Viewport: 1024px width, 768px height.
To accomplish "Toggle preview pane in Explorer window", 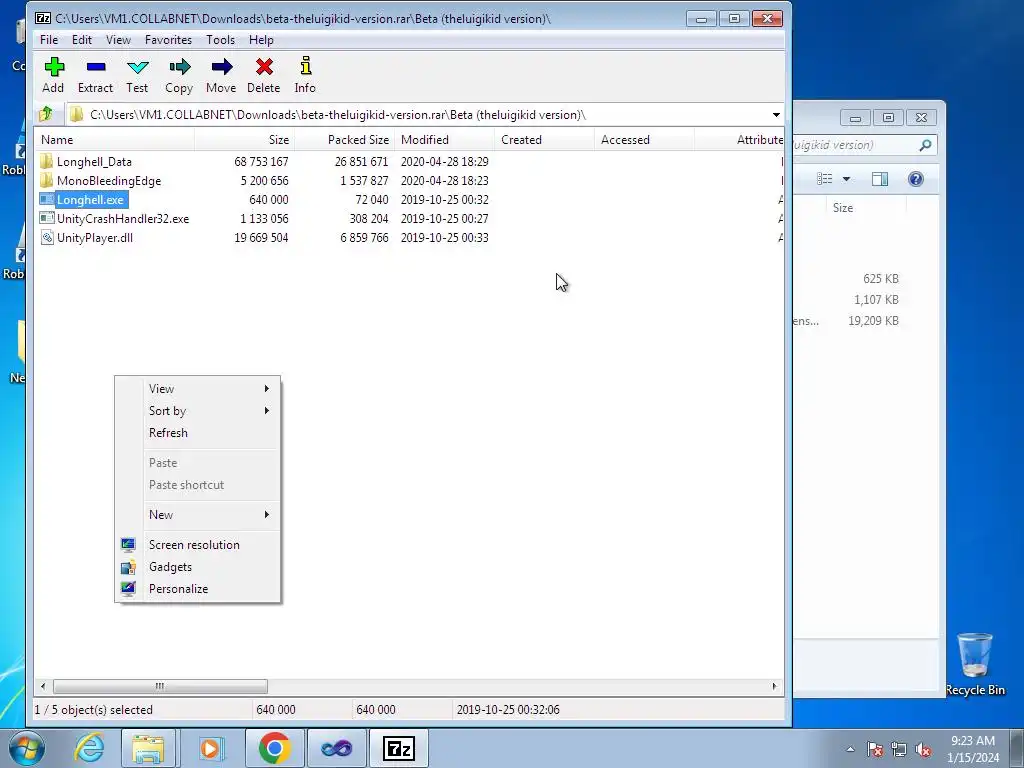I will 880,179.
